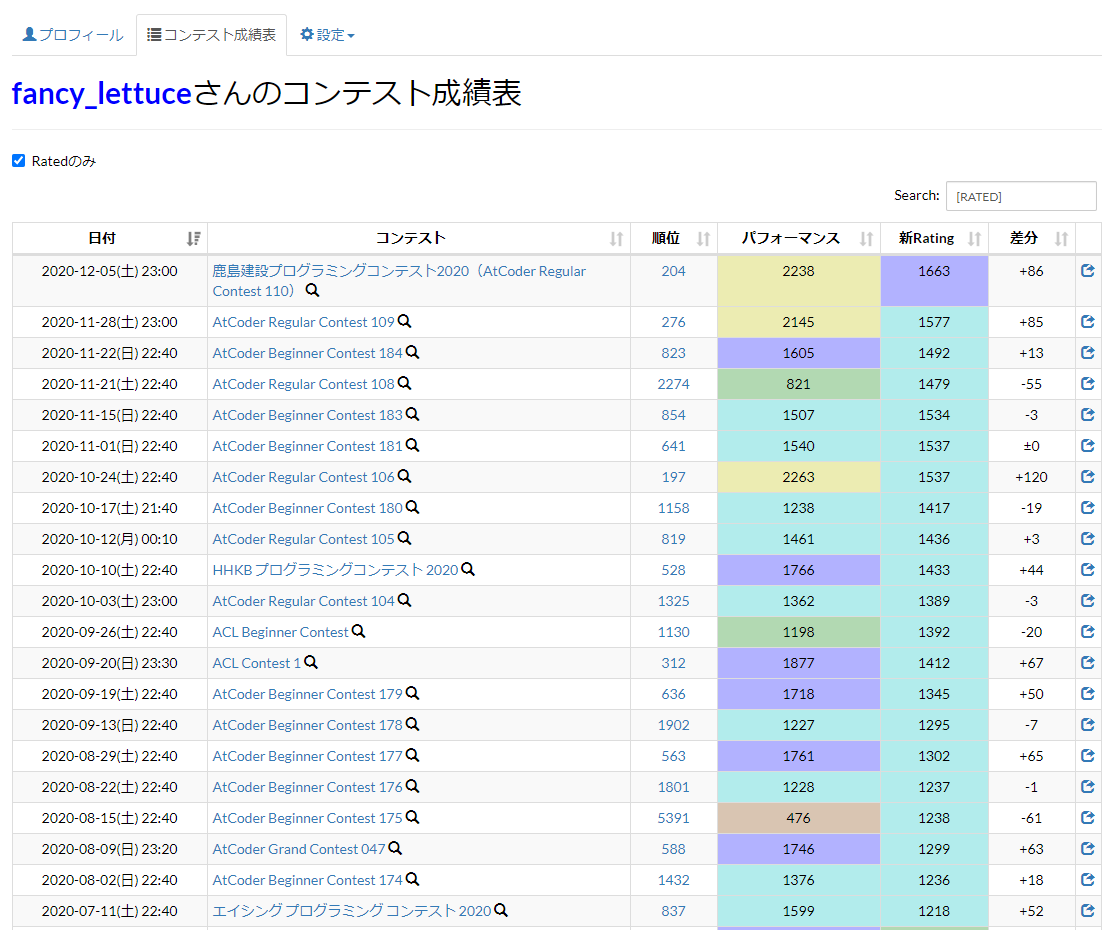Sort table by 順位 column
The image size is (1111, 930).
pyautogui.click(x=674, y=239)
